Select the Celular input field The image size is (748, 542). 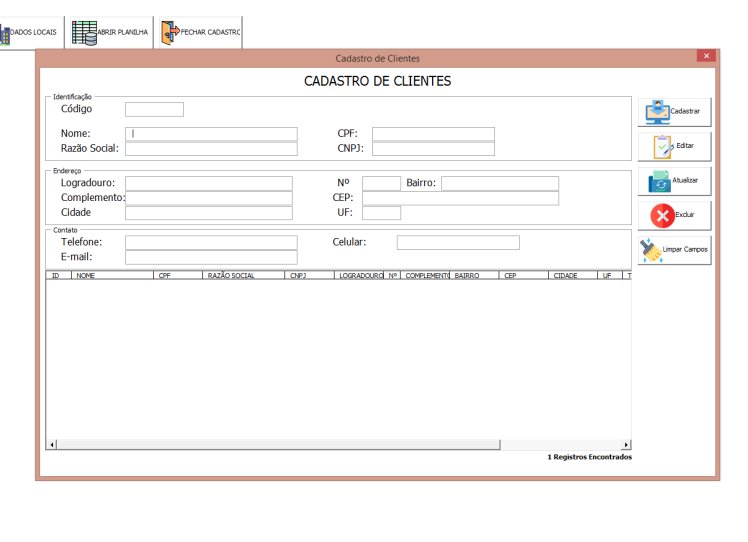[458, 242]
